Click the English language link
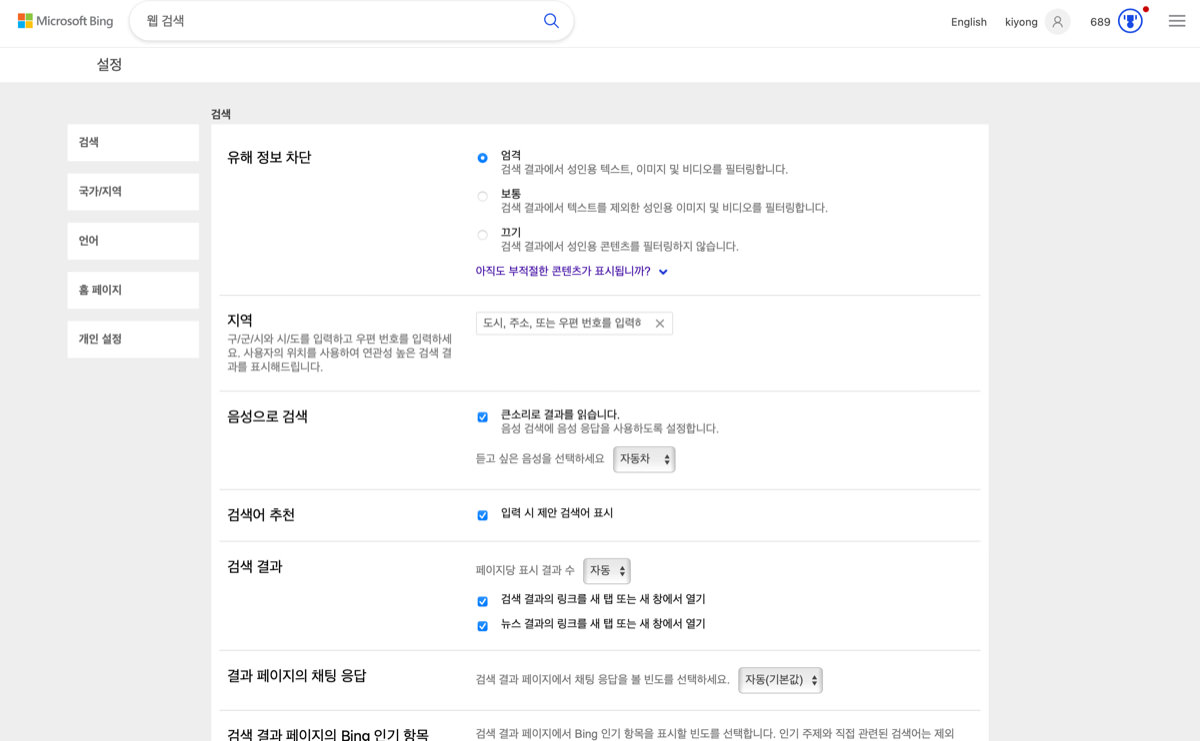The height and width of the screenshot is (741, 1200). [968, 22]
